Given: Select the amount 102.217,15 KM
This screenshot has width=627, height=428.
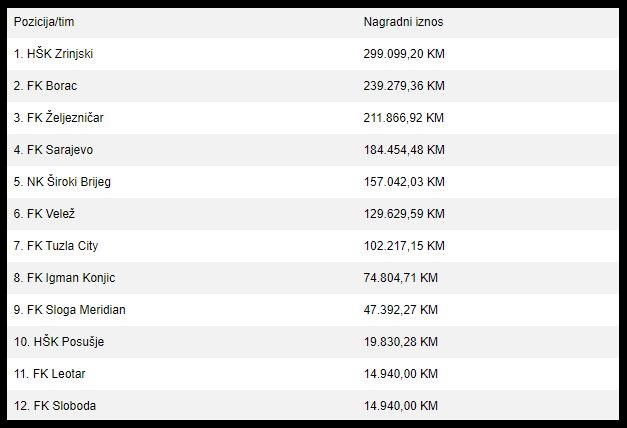Looking at the screenshot, I should pos(404,246).
